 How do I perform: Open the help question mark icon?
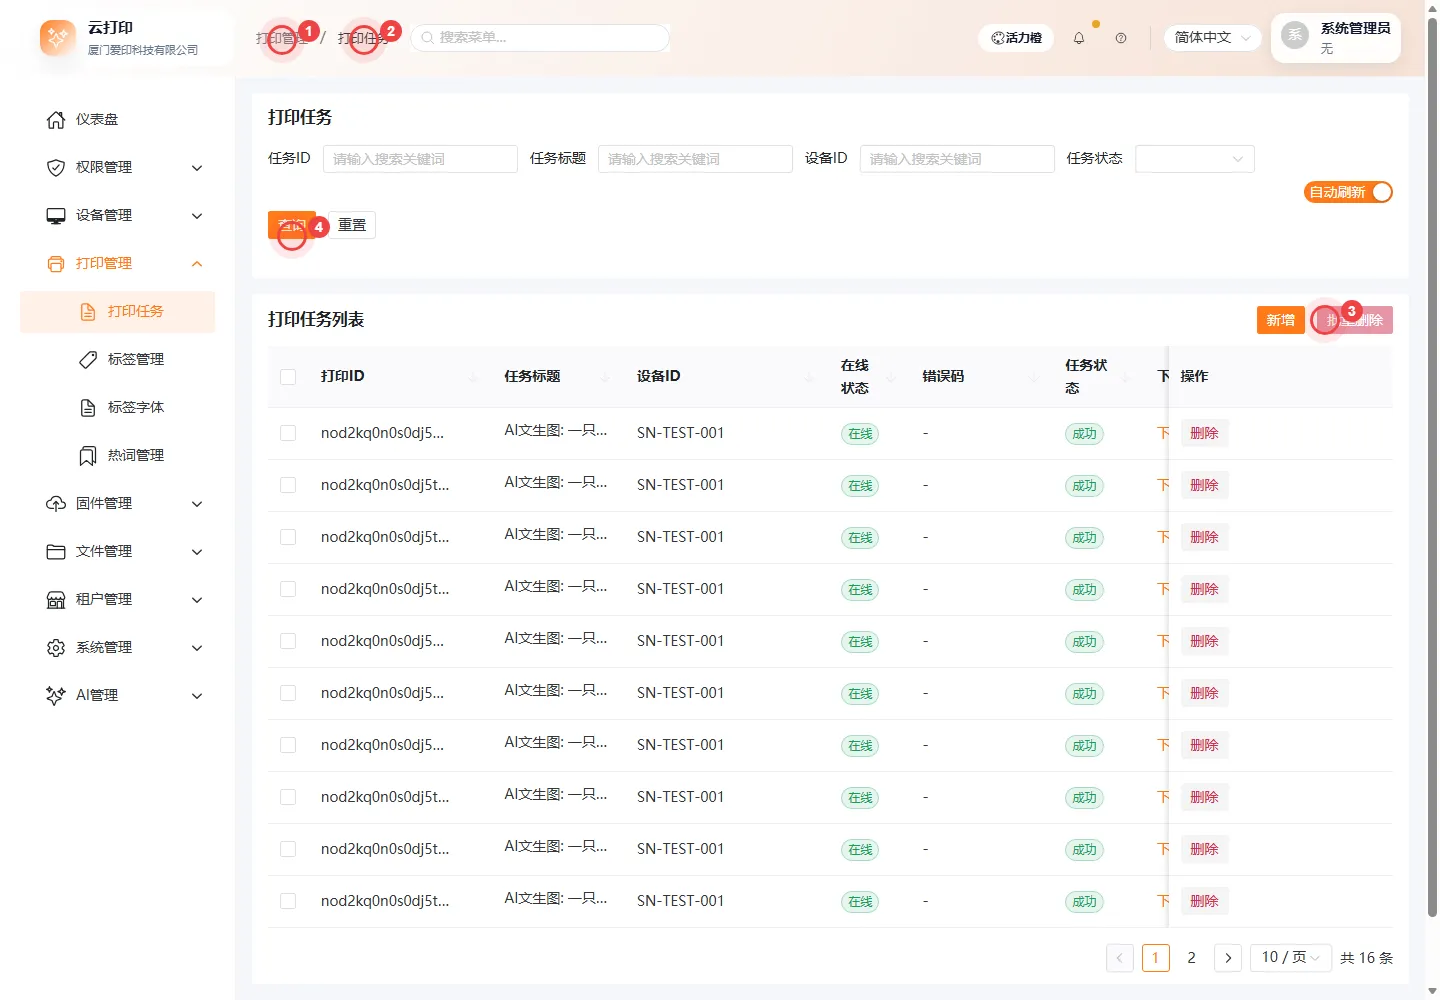coord(1121,38)
